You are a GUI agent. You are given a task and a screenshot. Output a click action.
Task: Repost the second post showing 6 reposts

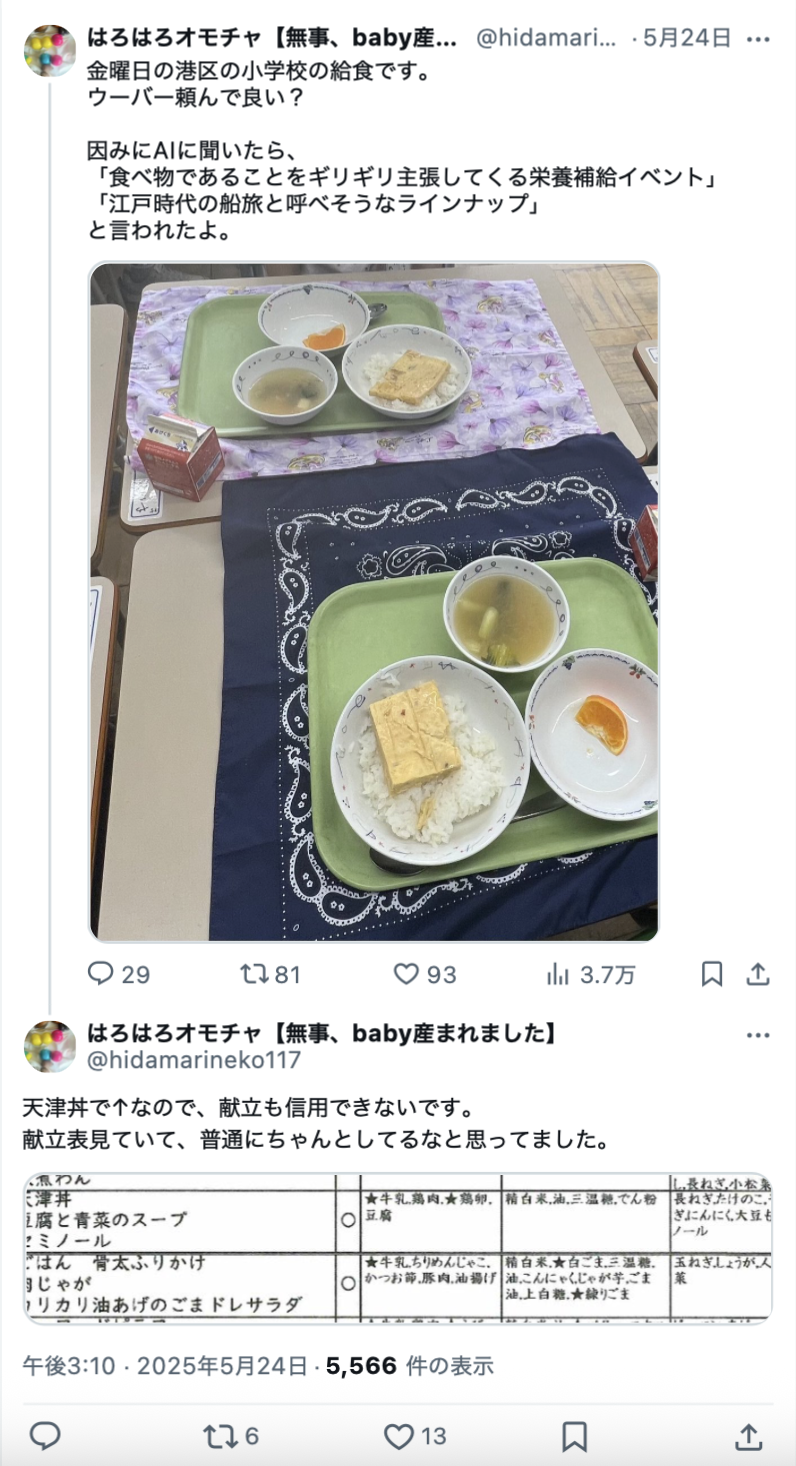231,1436
